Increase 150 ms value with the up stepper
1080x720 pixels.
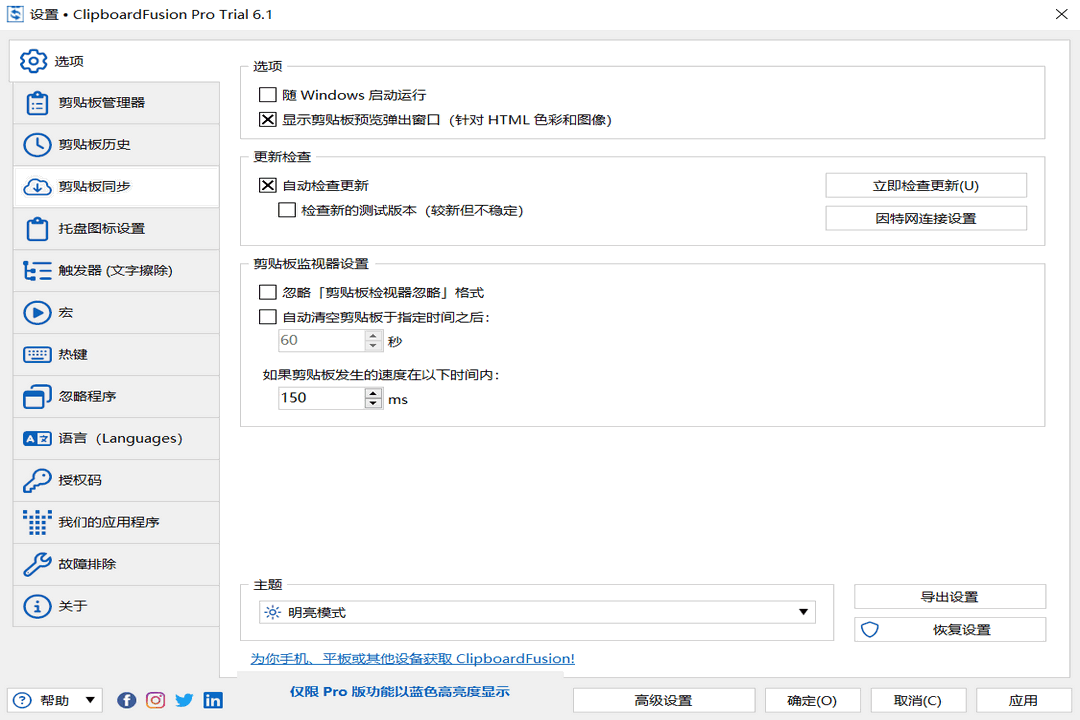(x=372, y=393)
